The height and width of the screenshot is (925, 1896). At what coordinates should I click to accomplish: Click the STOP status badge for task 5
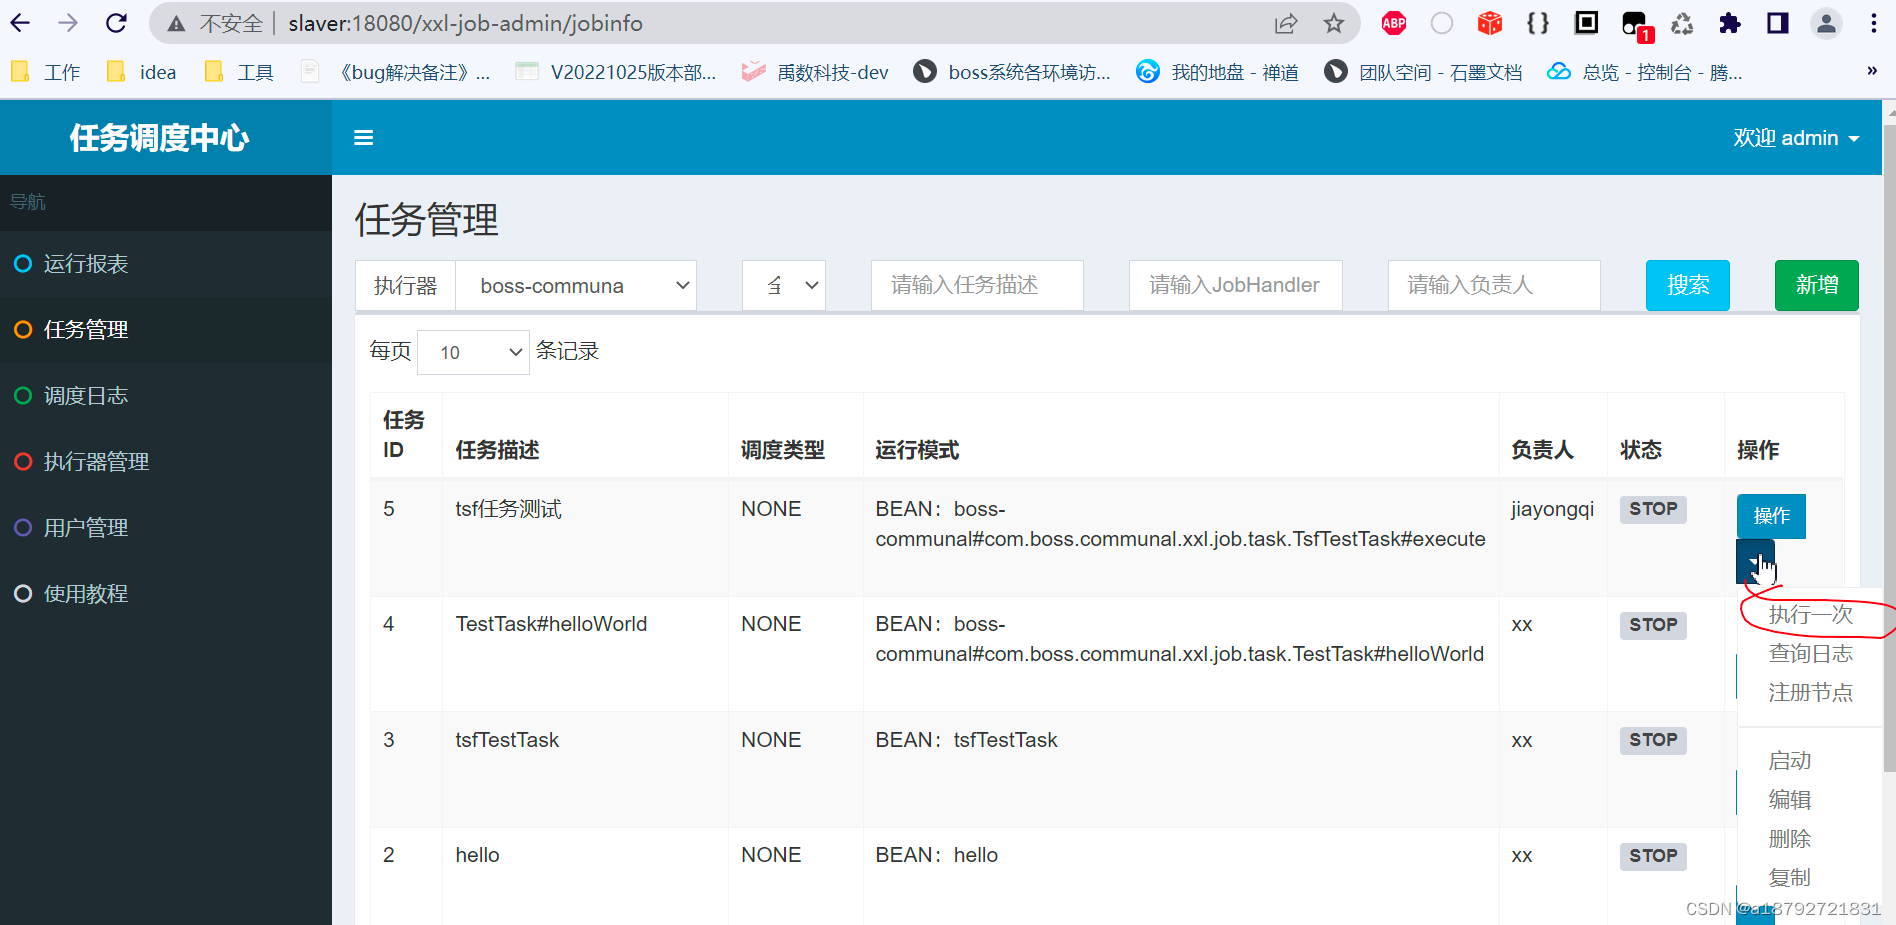(1653, 509)
